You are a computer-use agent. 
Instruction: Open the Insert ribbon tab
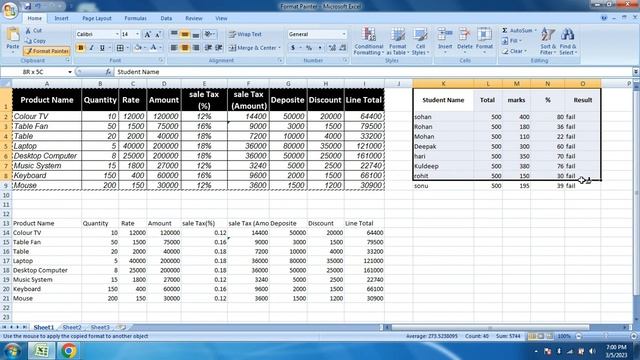[x=62, y=18]
